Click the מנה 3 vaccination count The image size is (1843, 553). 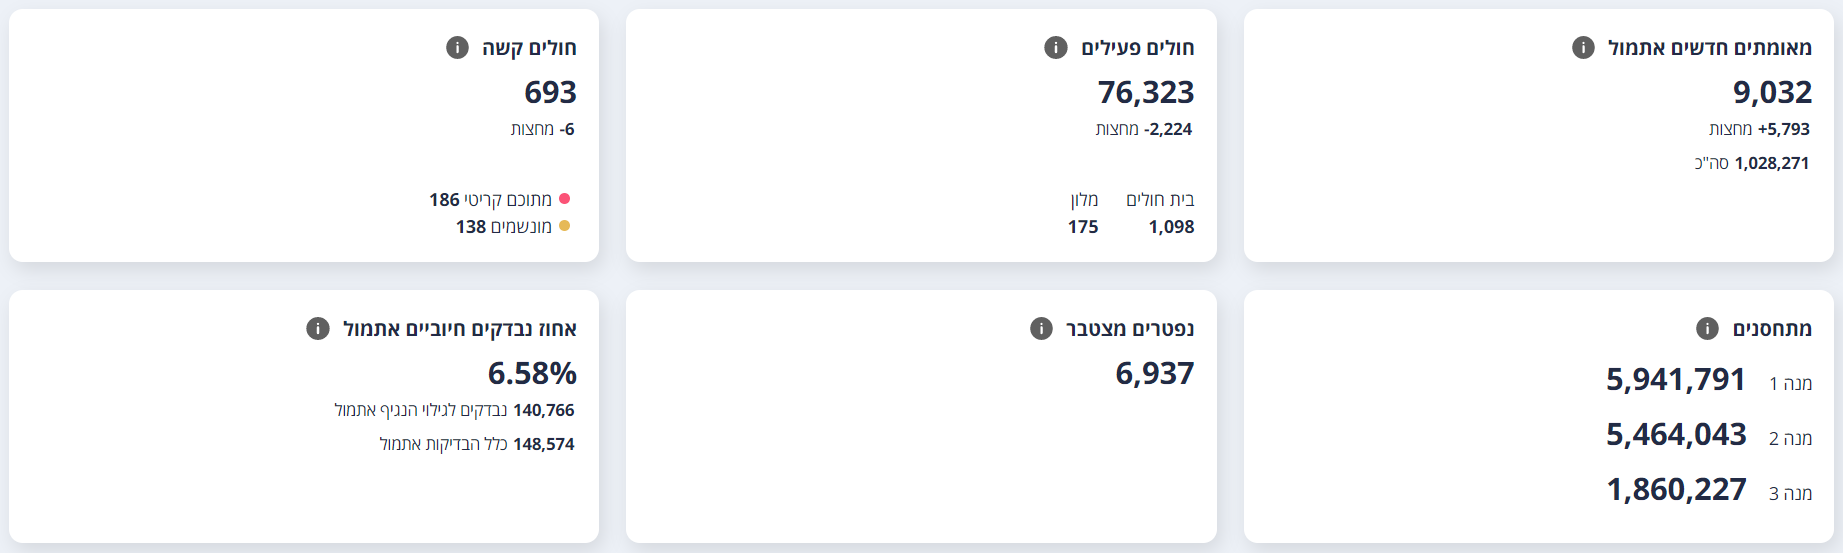pyautogui.click(x=1676, y=490)
